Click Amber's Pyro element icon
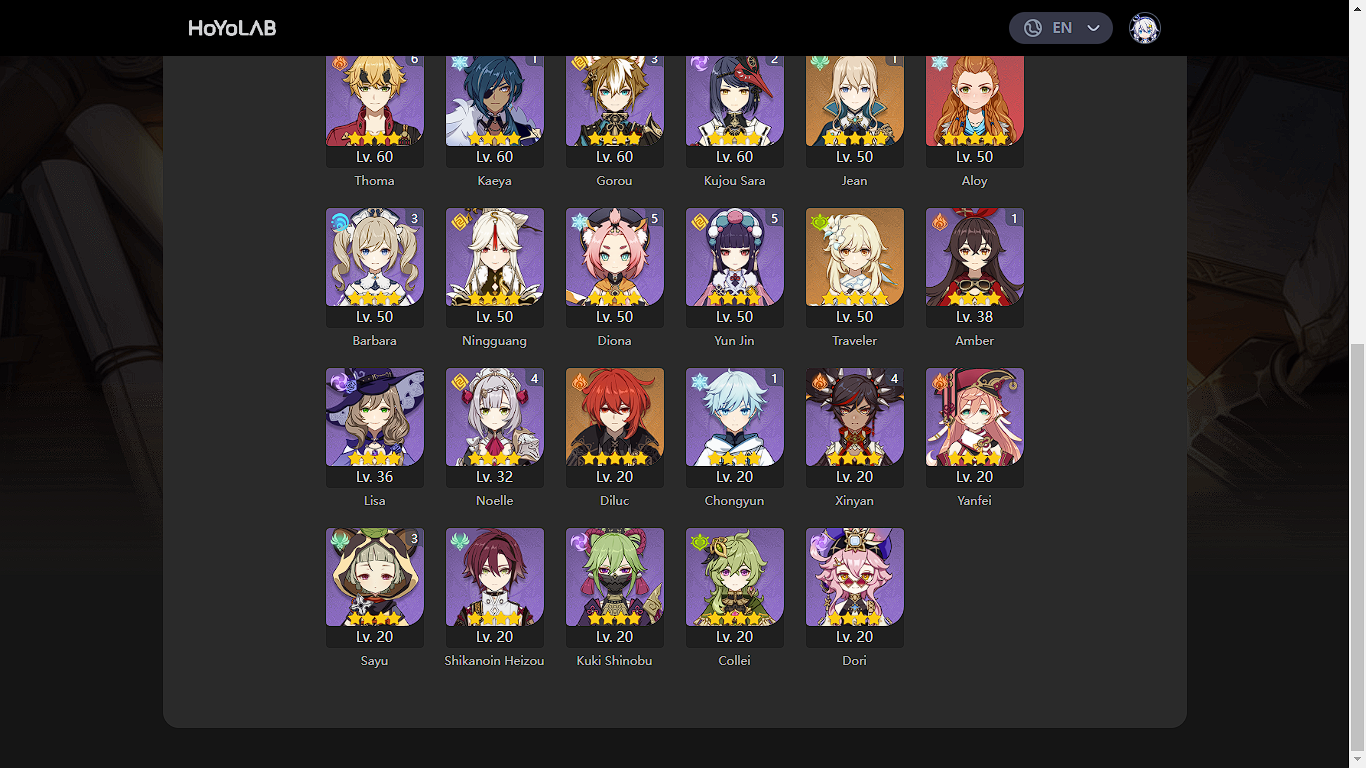 pyautogui.click(x=941, y=222)
